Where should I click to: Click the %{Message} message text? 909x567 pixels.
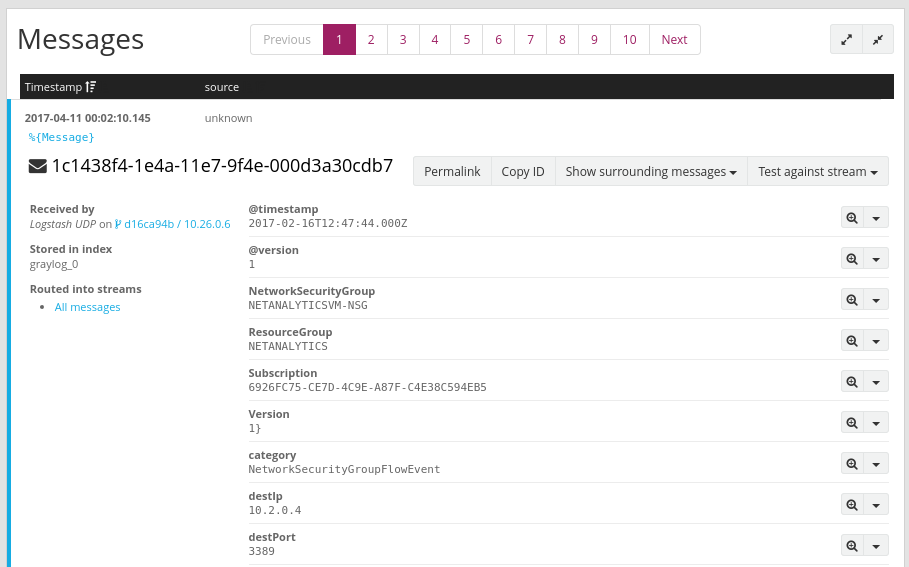(x=61, y=137)
